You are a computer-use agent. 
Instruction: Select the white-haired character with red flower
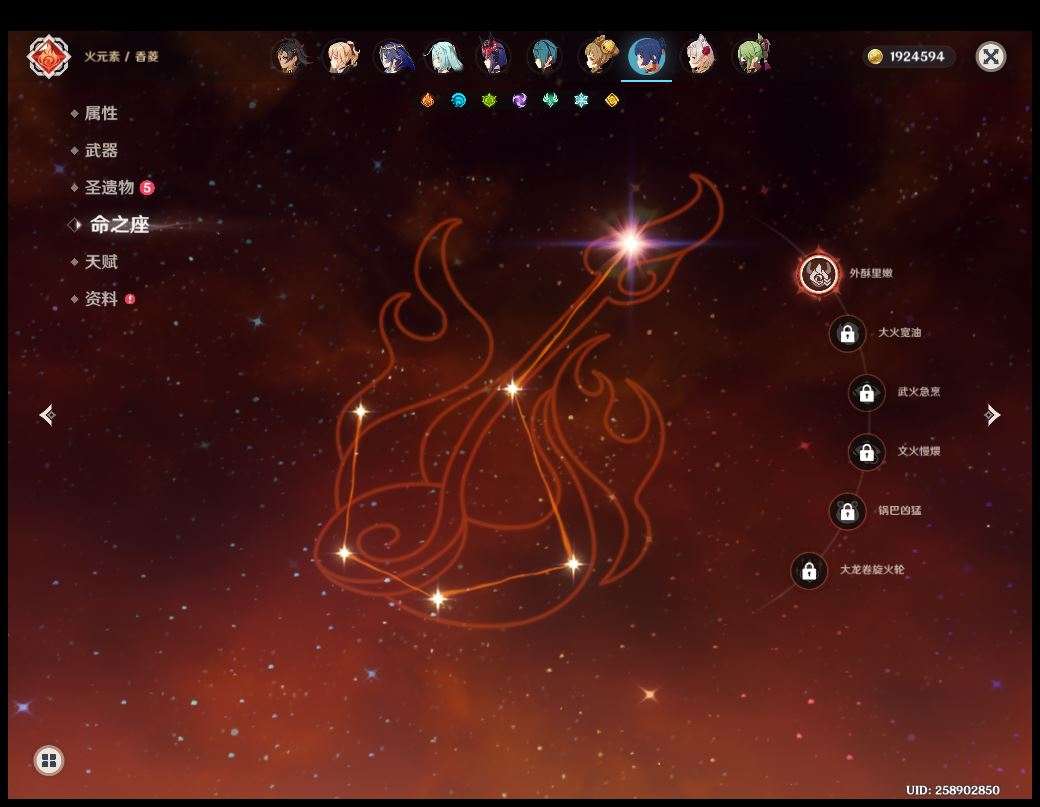(699, 54)
